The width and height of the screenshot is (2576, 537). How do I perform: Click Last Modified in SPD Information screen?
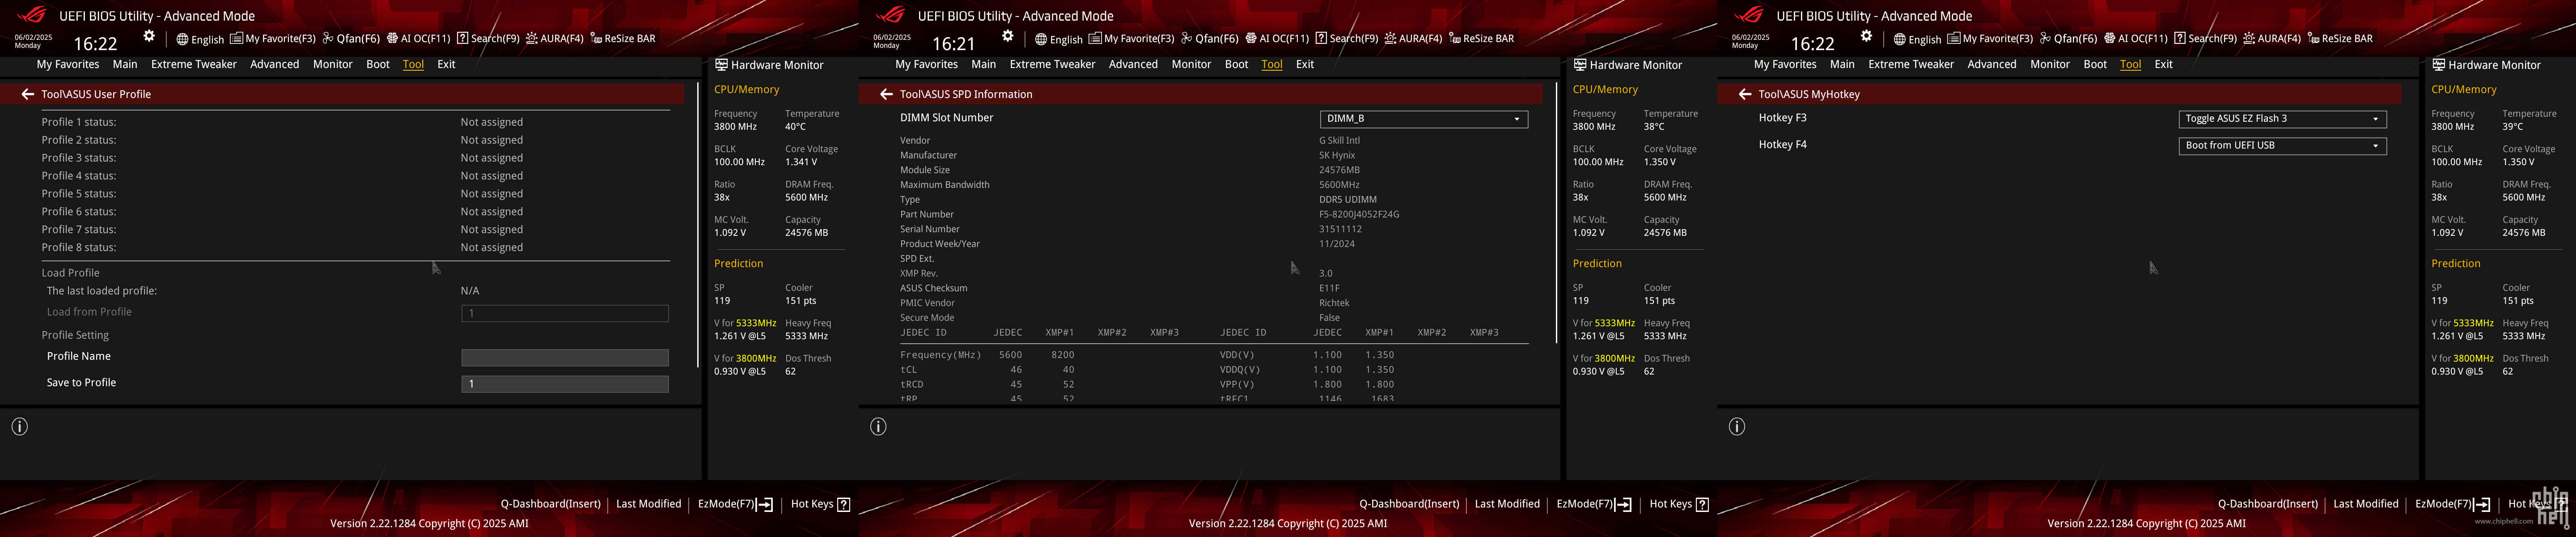coord(1507,504)
